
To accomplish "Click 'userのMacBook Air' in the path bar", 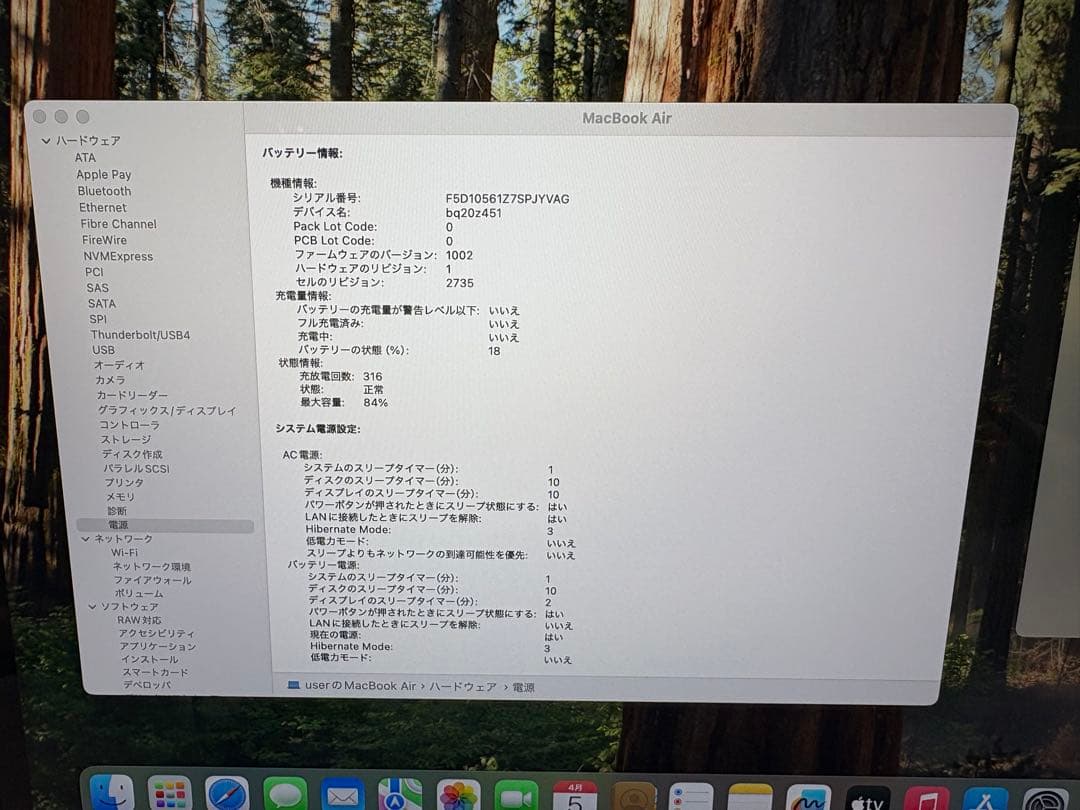I will point(360,686).
